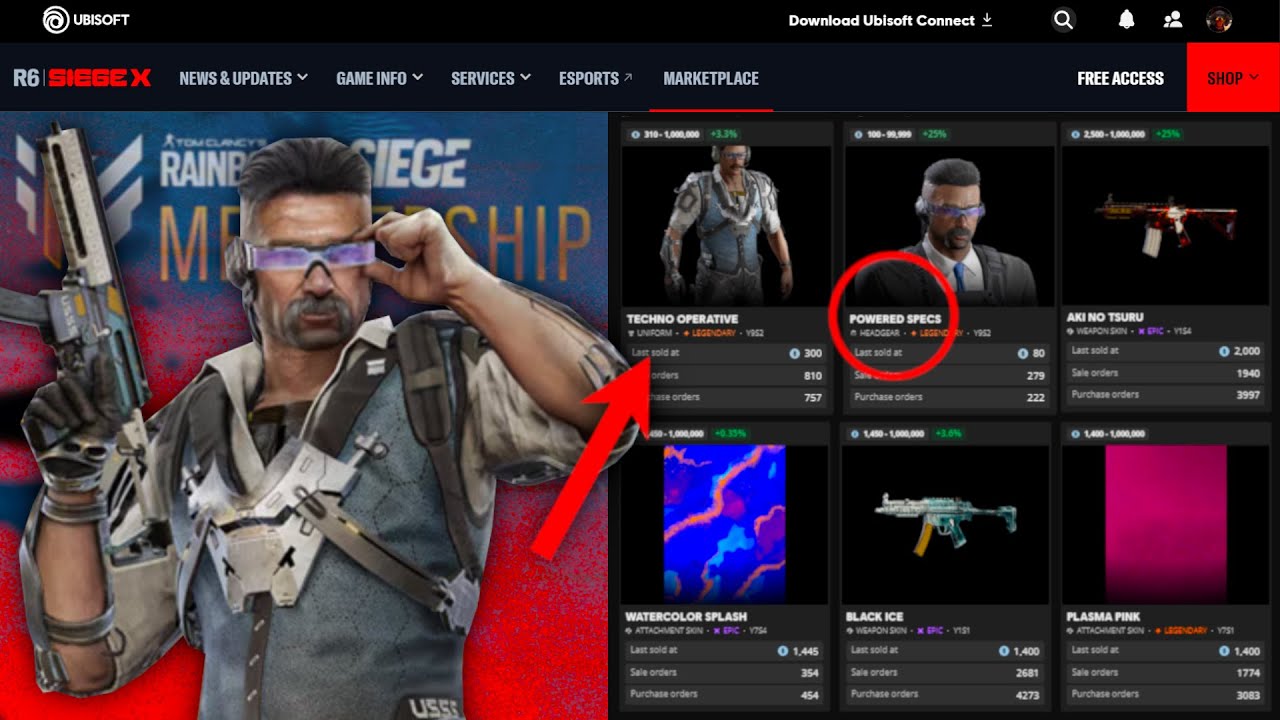Click the Techno Operative uniform thumbnail

pos(727,225)
